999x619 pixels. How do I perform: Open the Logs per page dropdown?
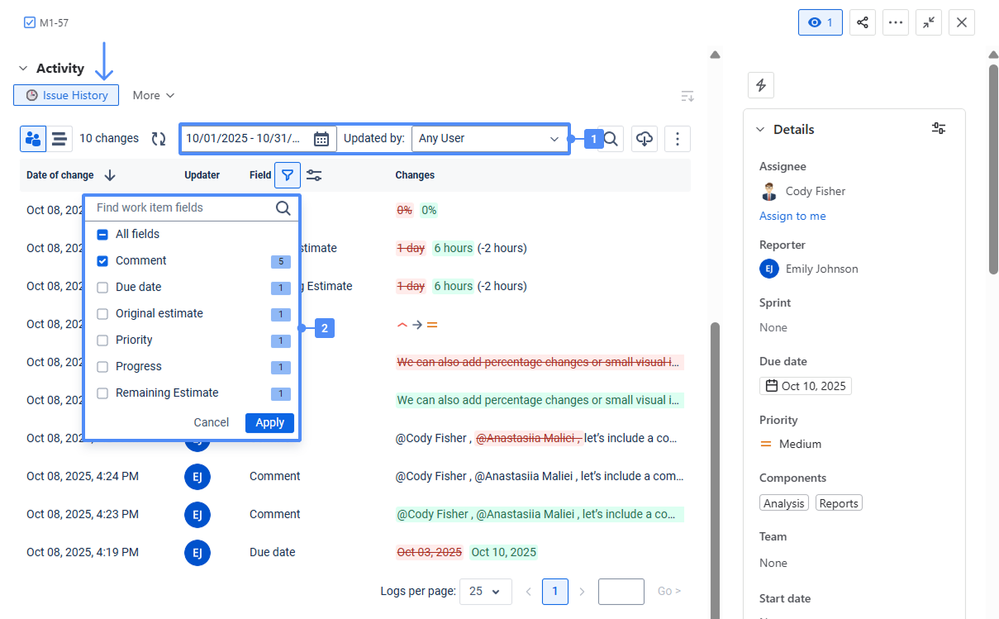point(485,591)
